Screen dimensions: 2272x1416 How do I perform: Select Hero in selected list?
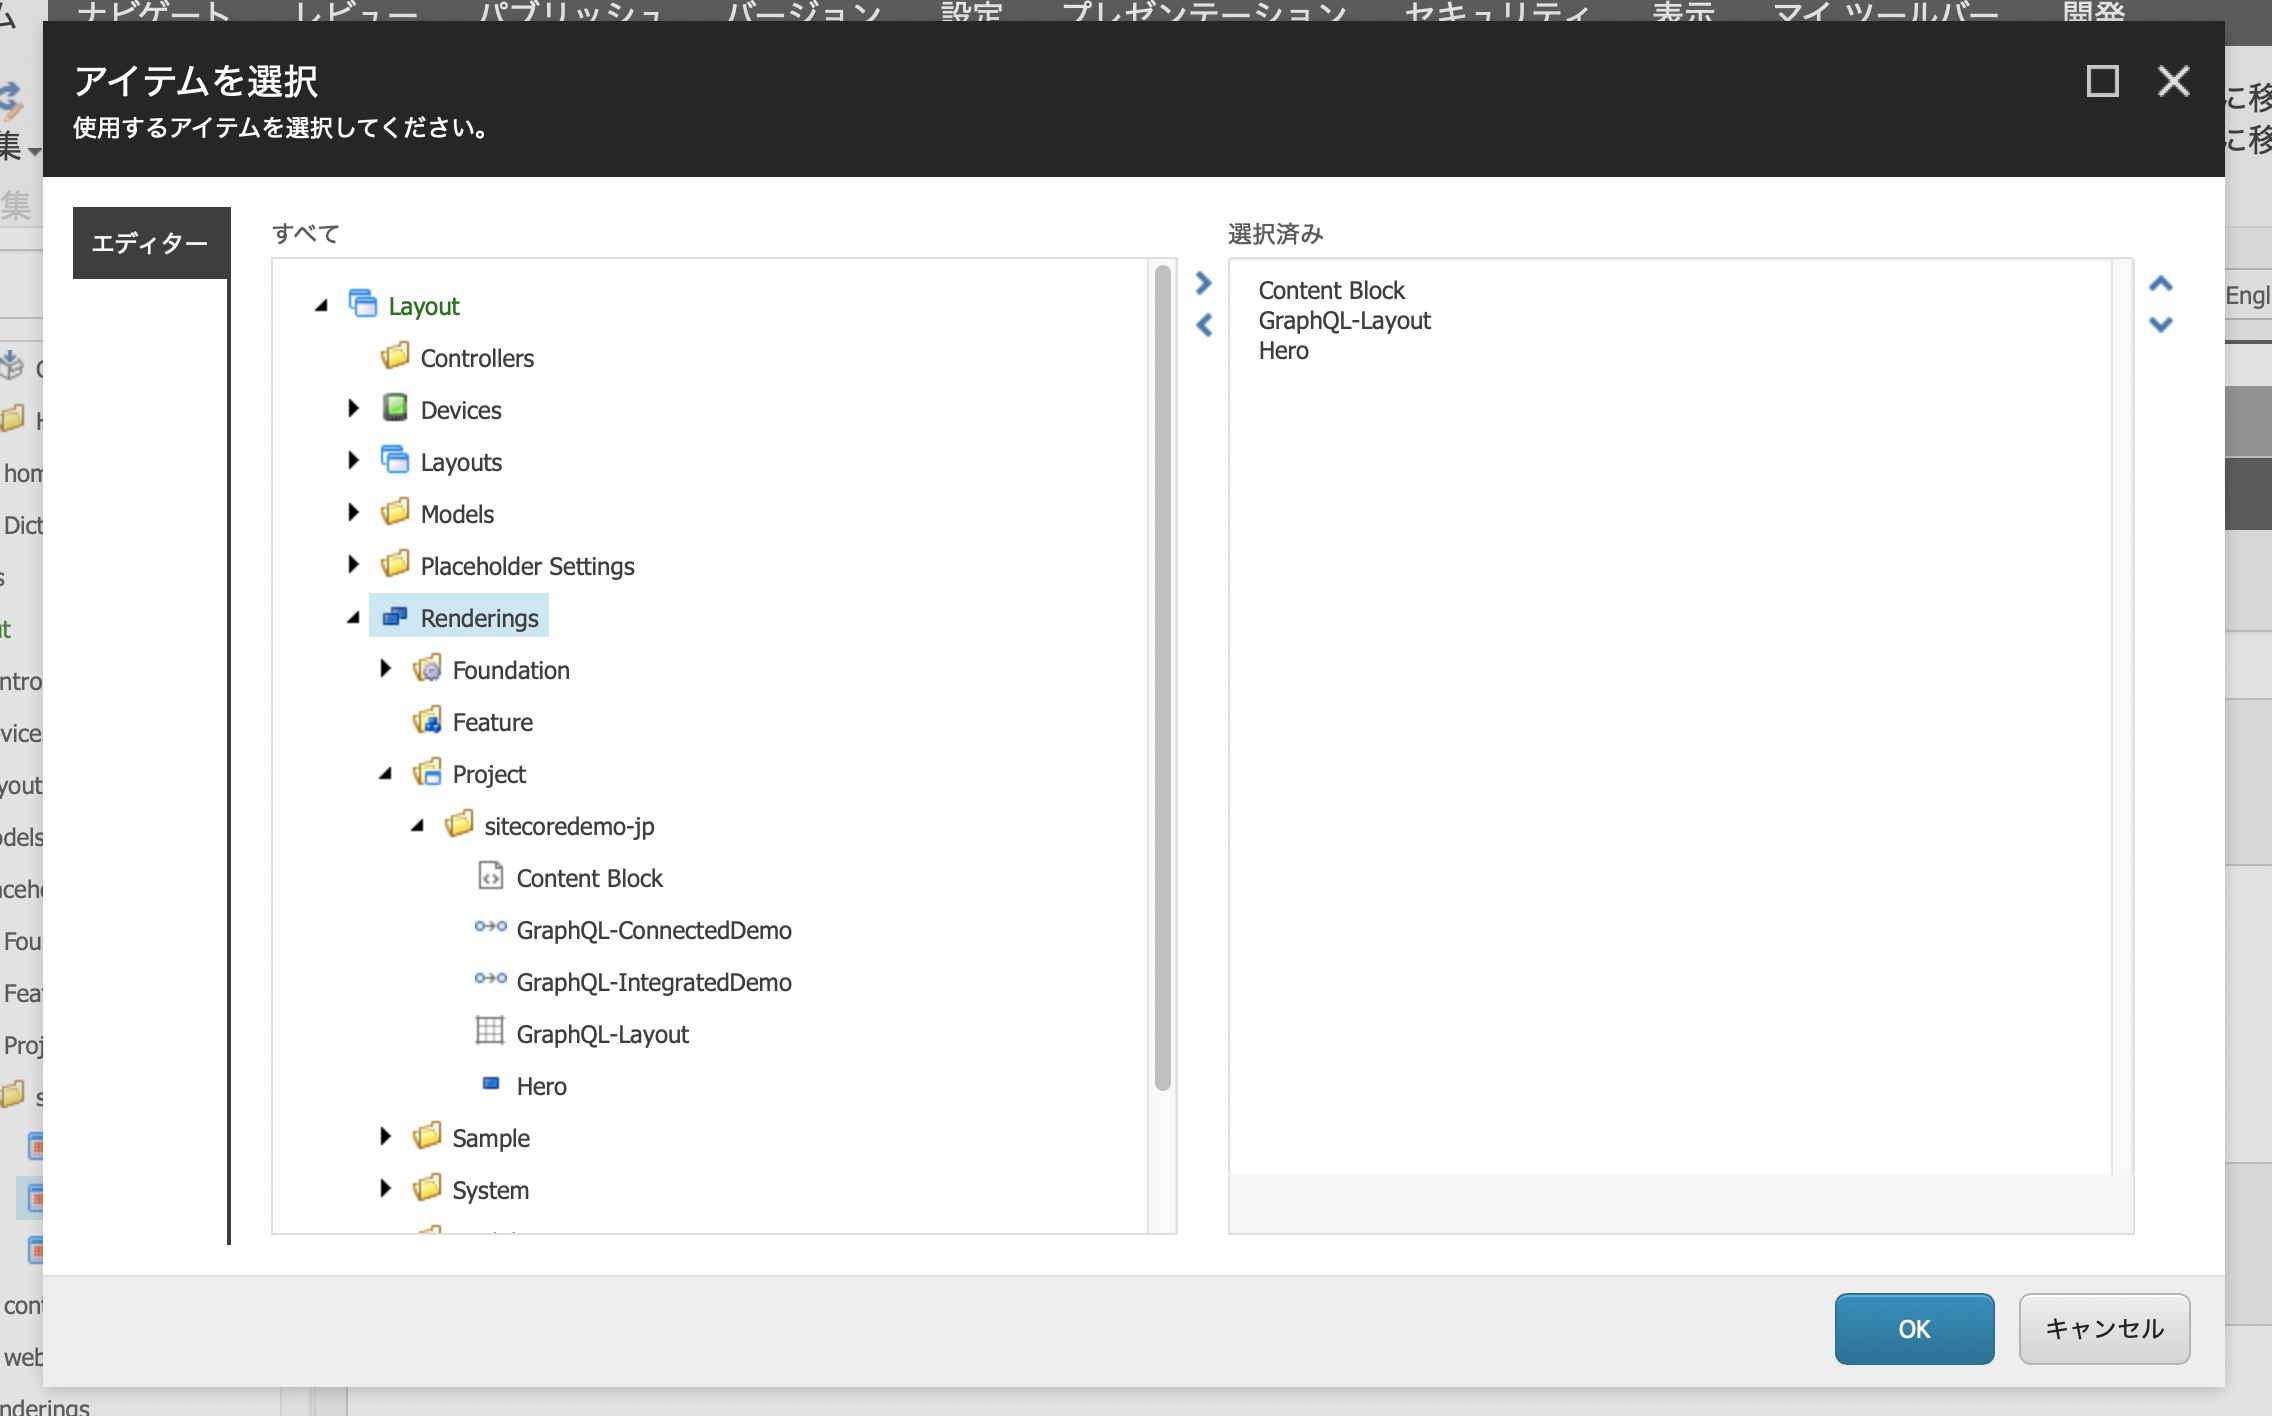coord(1283,350)
